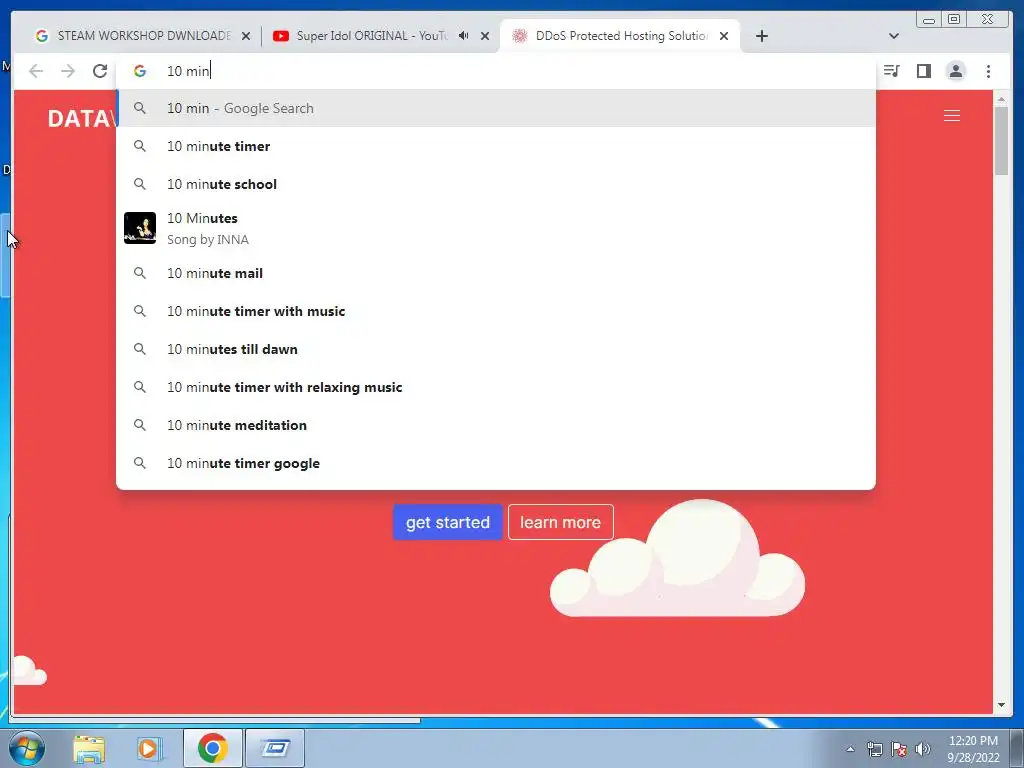Choose '10 minute timer' suggestion

tap(496, 146)
